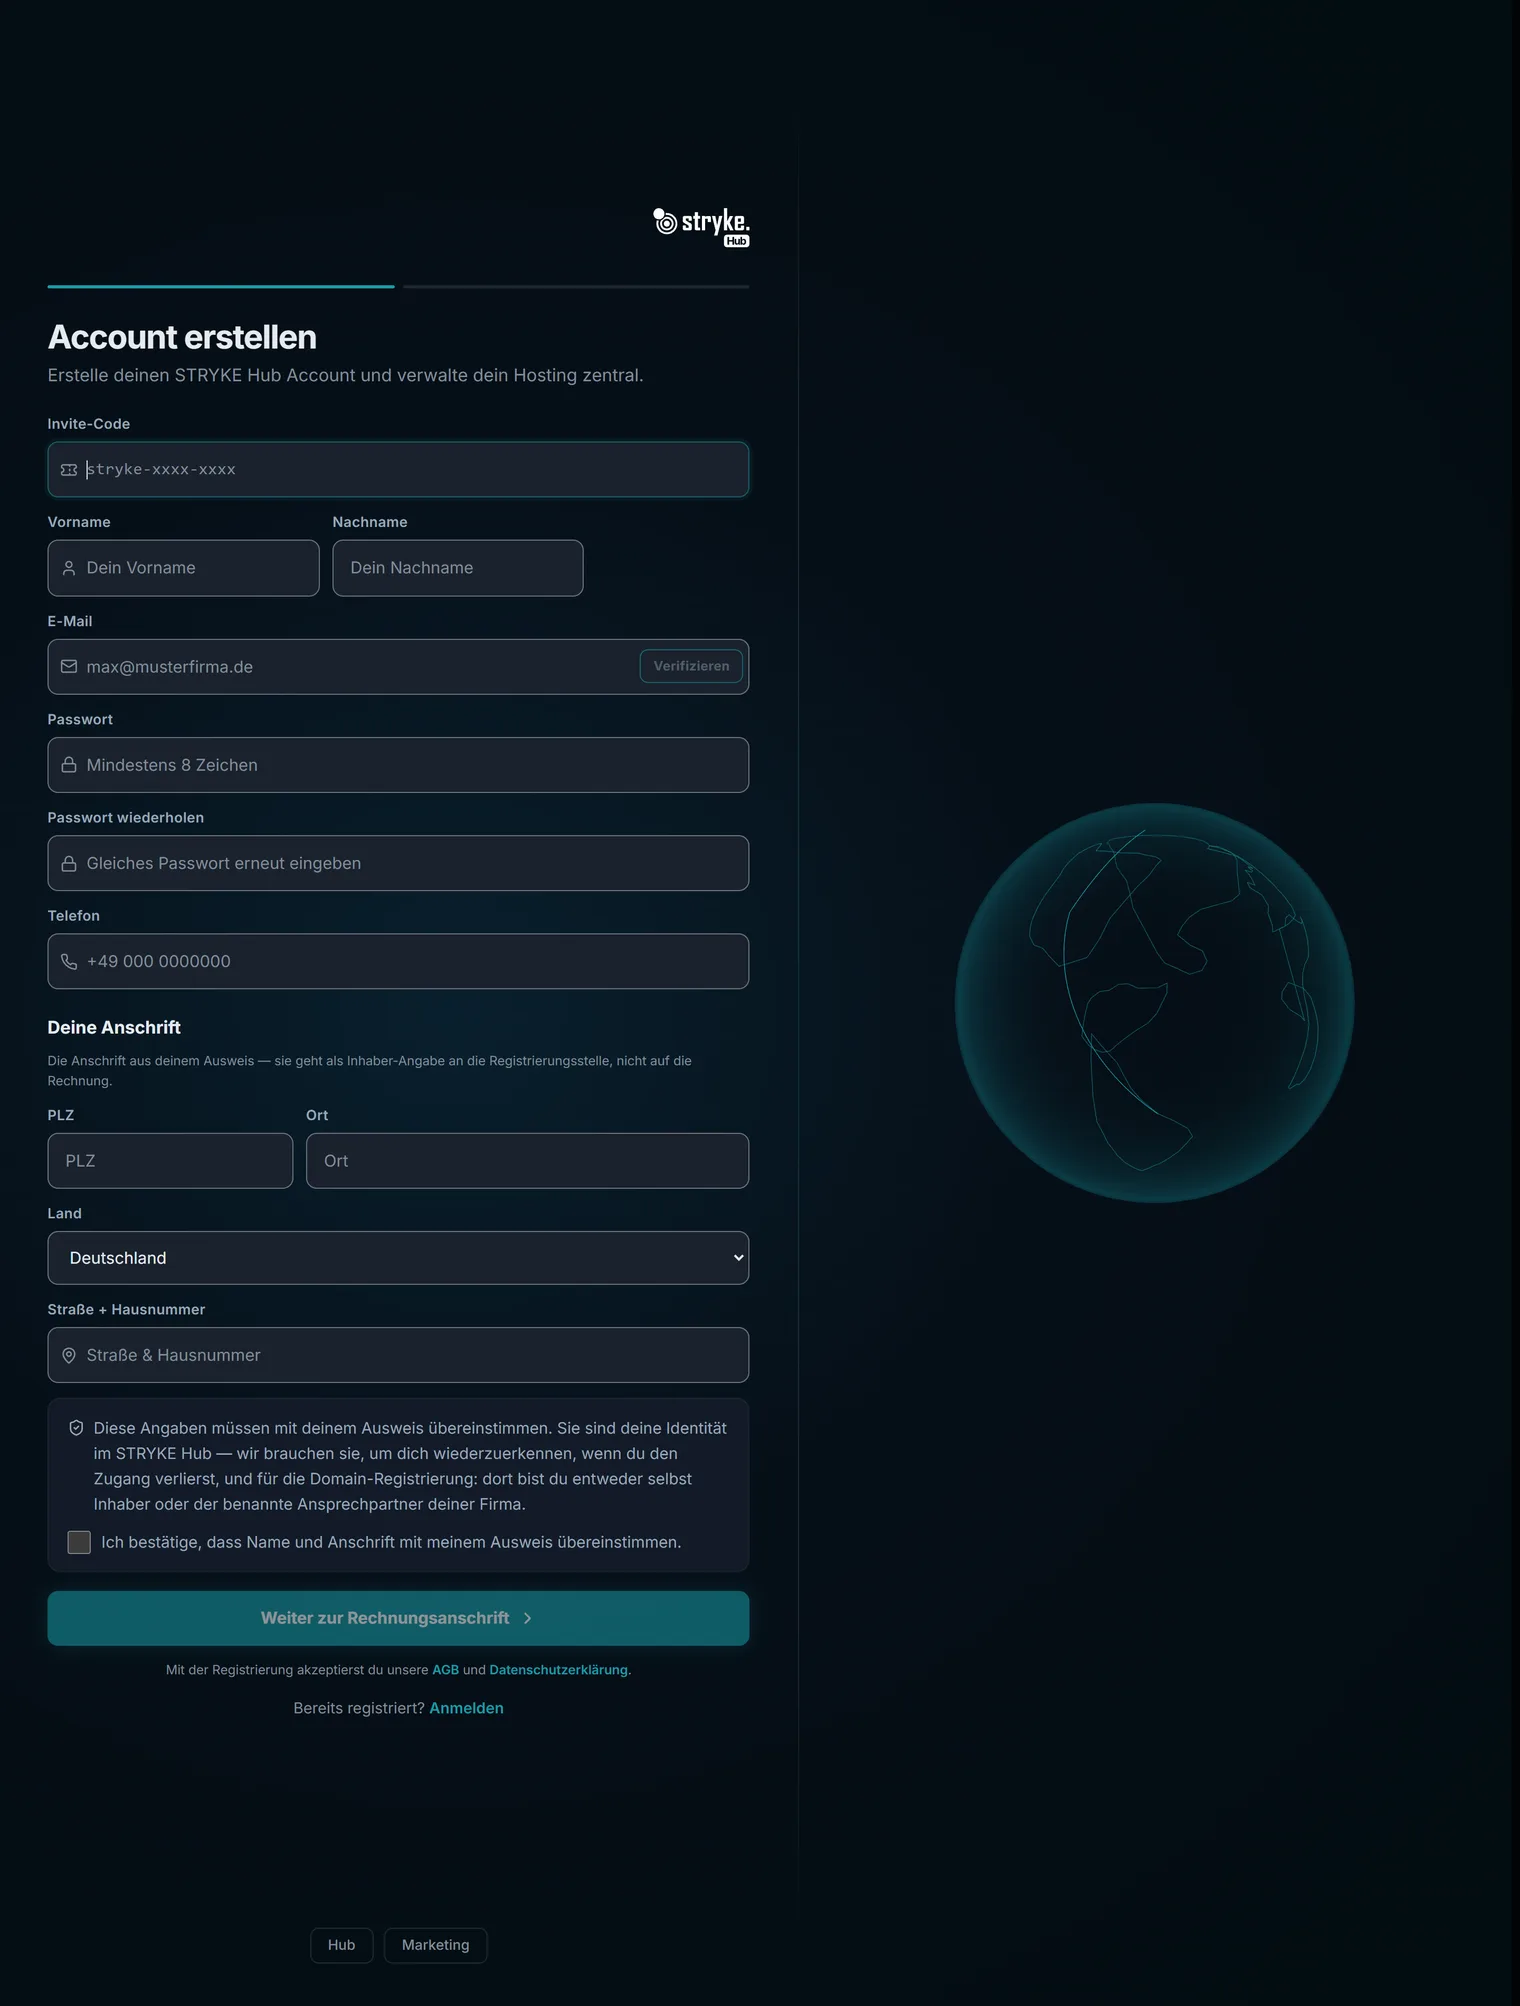This screenshot has height=2006, width=1520.
Task: Click the second progress step bar
Action: [x=576, y=286]
